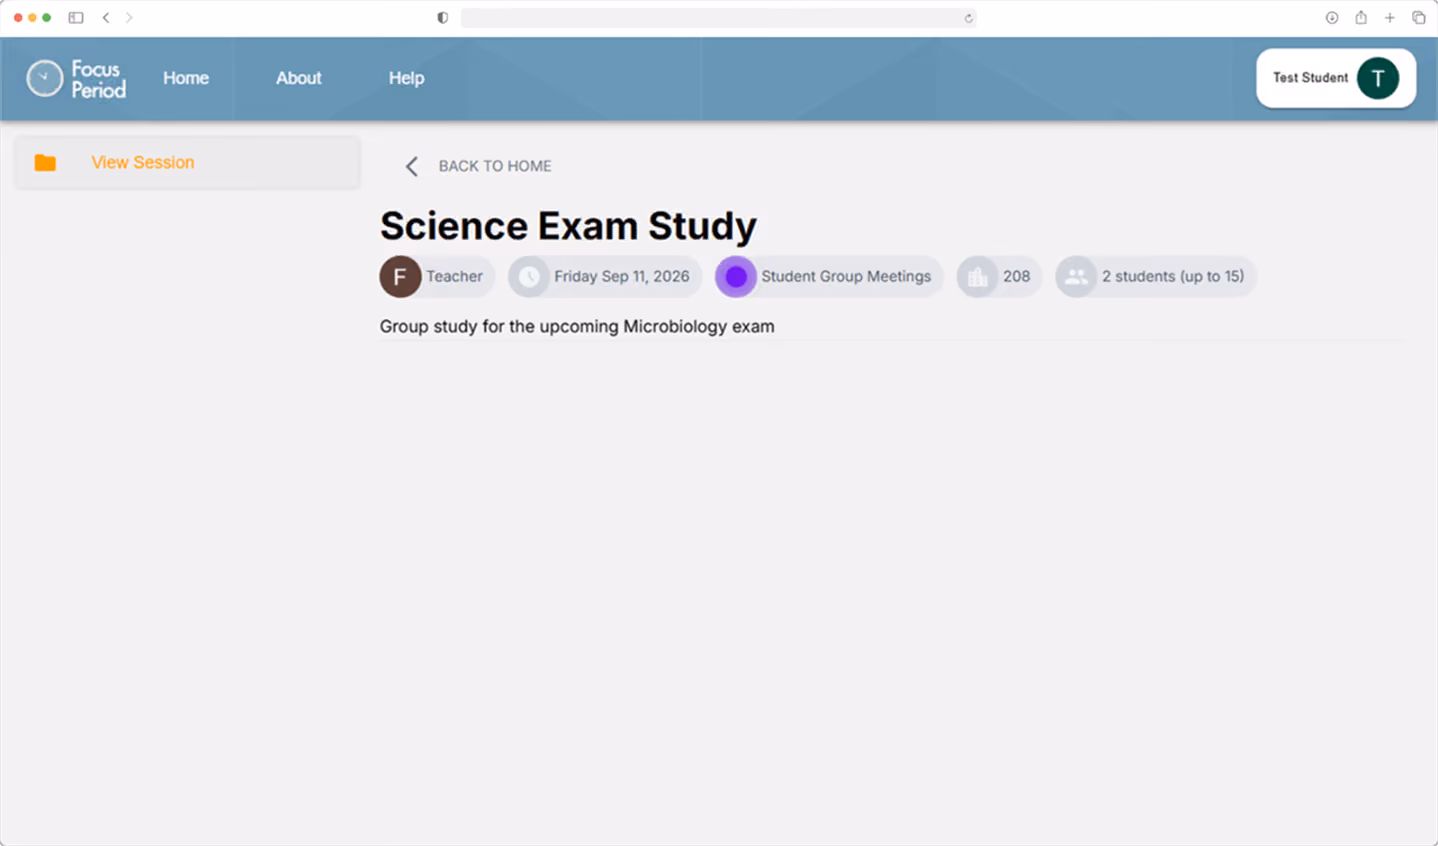This screenshot has height=846, width=1438.
Task: Click the browser address bar
Action: (718, 18)
